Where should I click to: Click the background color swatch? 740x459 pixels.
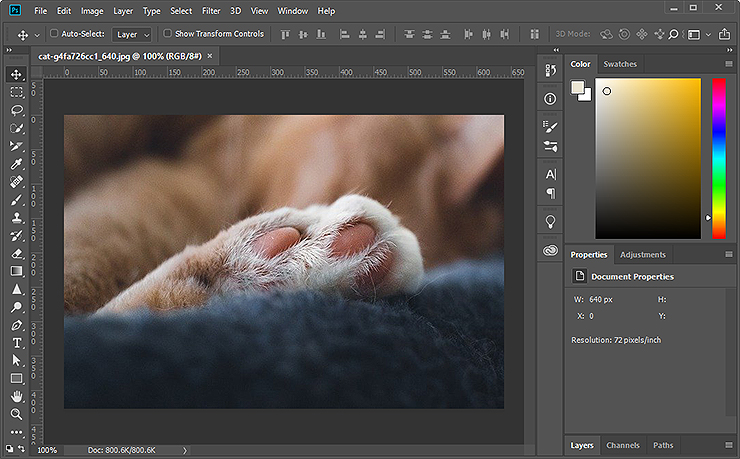[x=586, y=96]
